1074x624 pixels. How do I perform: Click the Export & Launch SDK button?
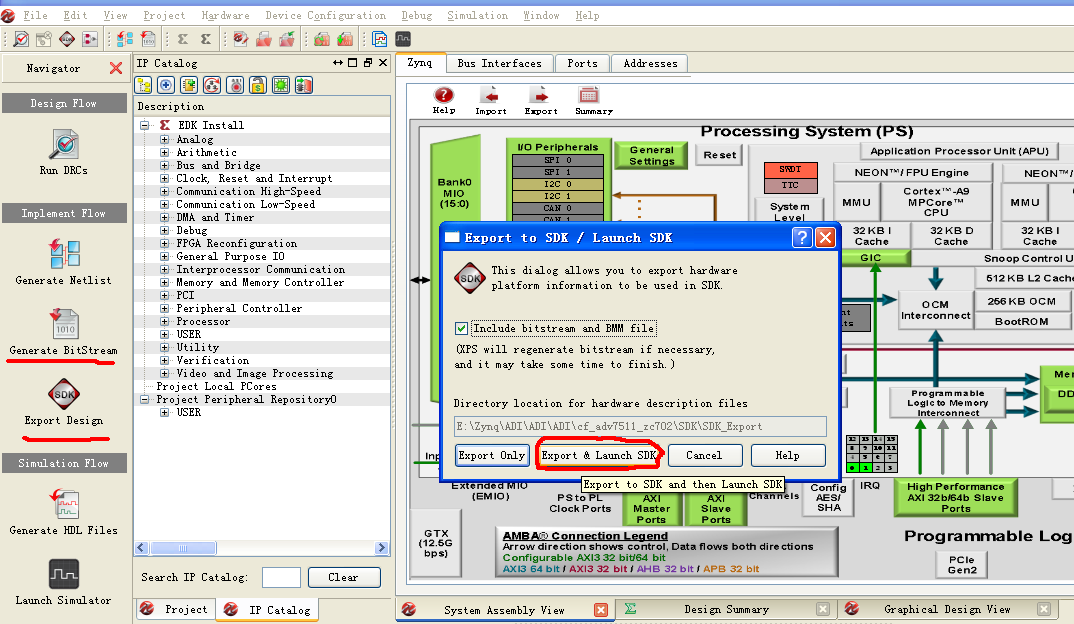pyautogui.click(x=599, y=455)
